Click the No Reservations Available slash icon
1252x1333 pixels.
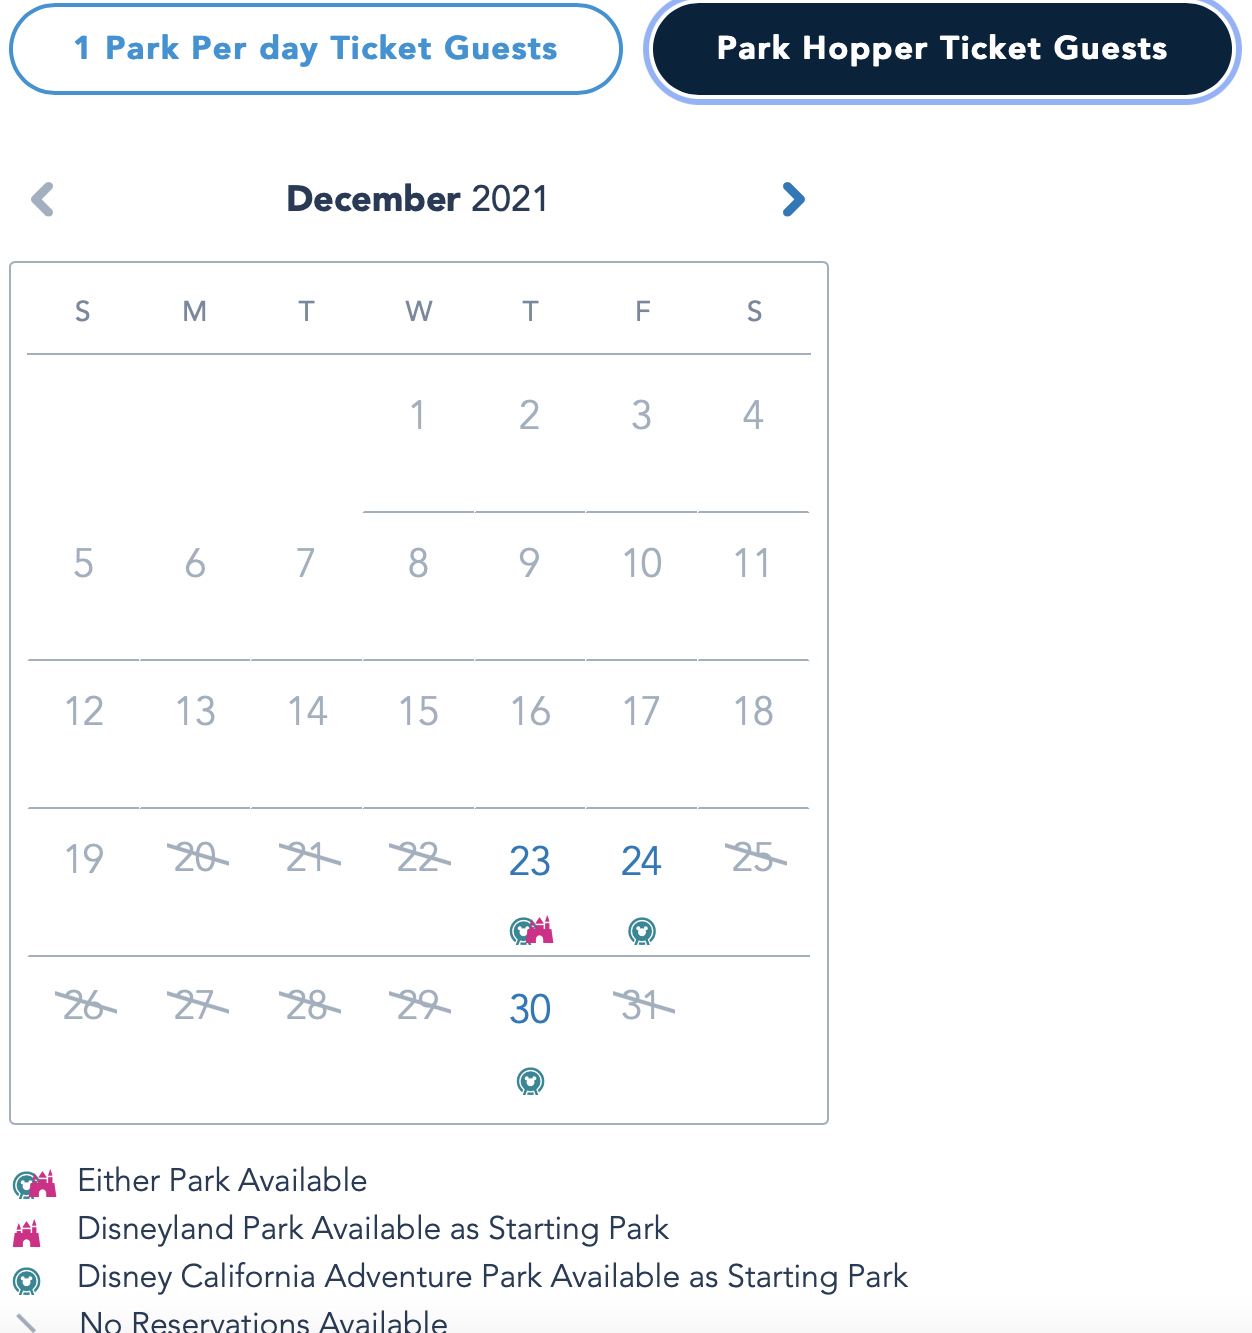pos(27,1323)
